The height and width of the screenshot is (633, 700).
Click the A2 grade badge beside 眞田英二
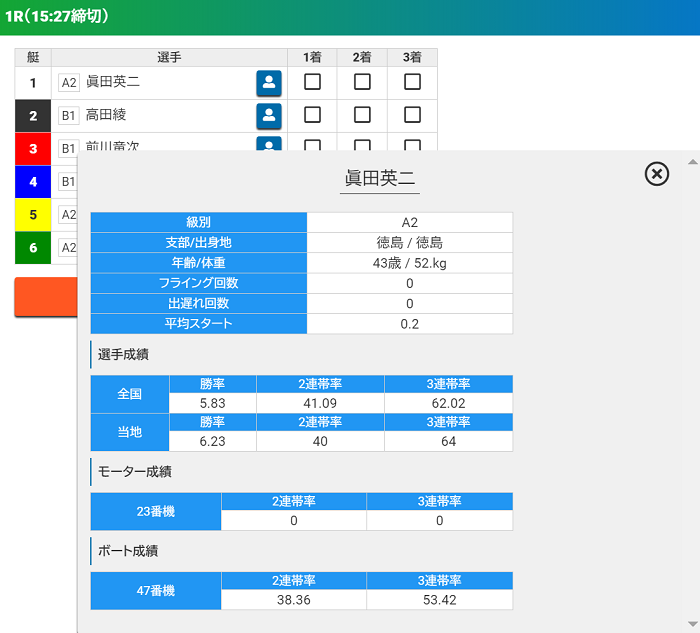69,83
